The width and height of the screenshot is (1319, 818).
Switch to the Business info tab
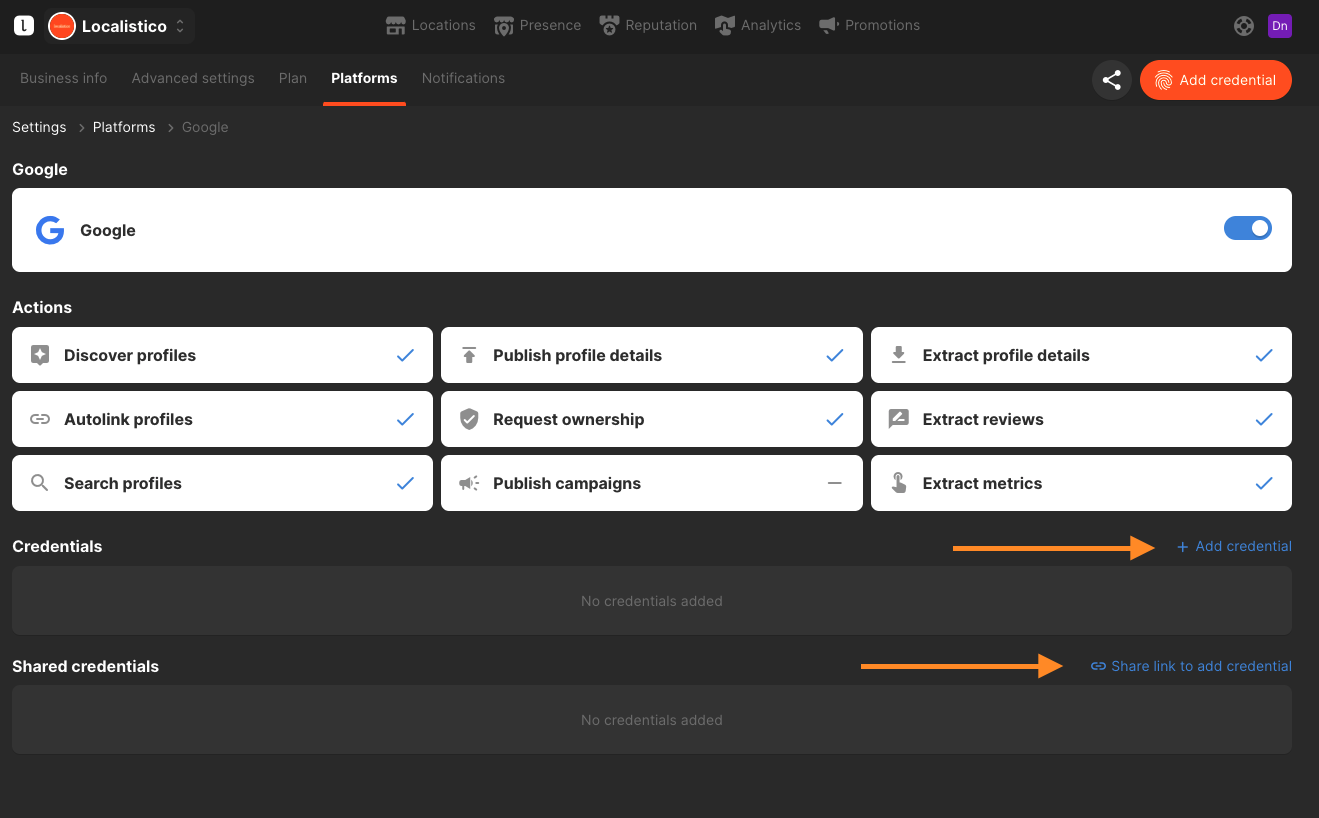point(64,78)
